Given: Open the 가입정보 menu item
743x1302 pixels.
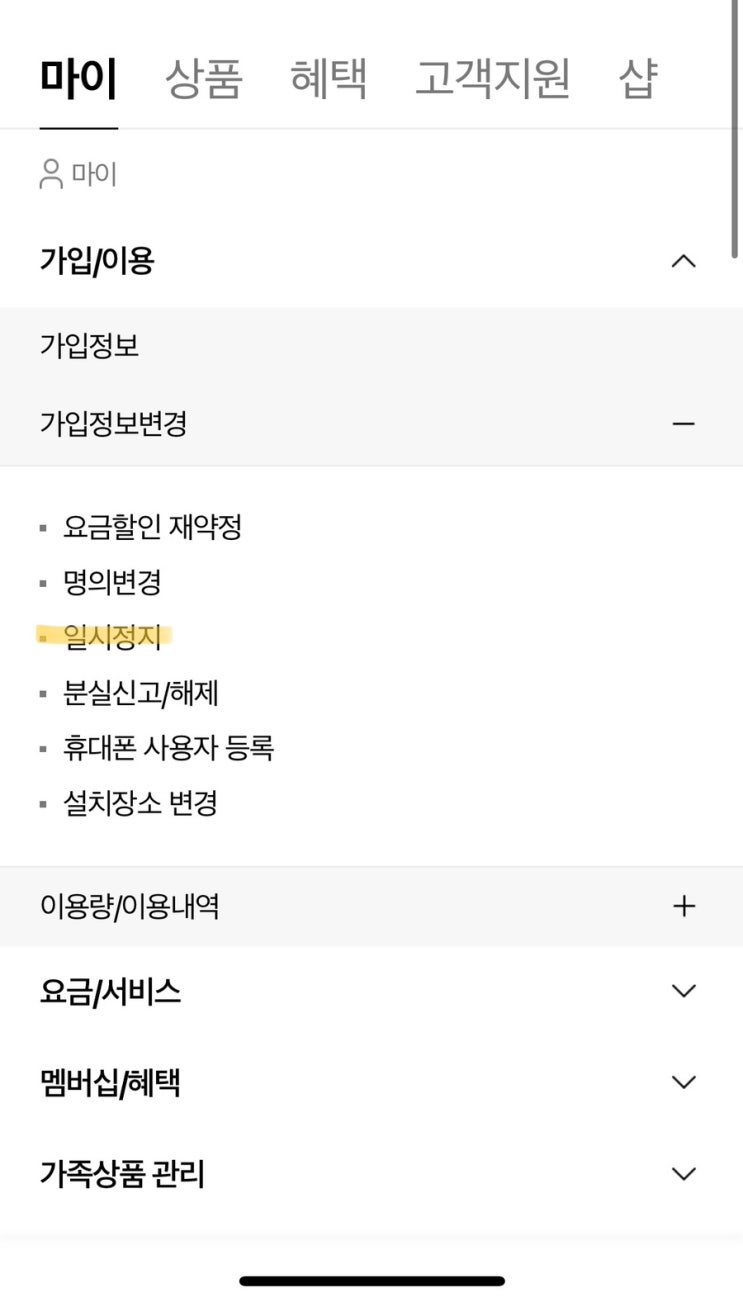Looking at the screenshot, I should [x=90, y=347].
